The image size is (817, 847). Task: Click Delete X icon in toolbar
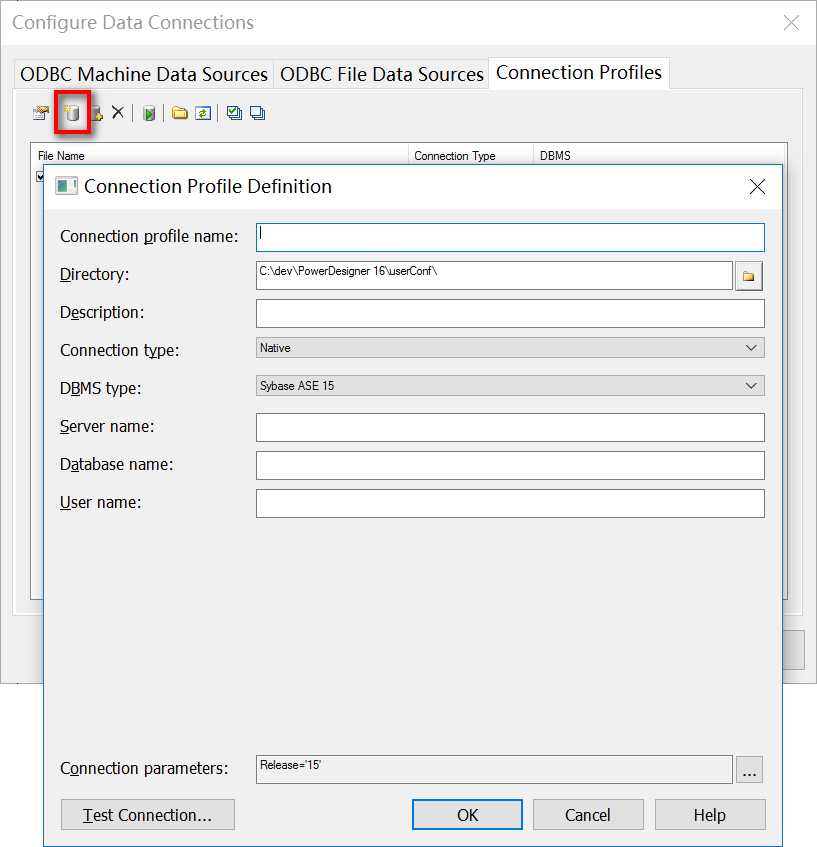pyautogui.click(x=118, y=112)
